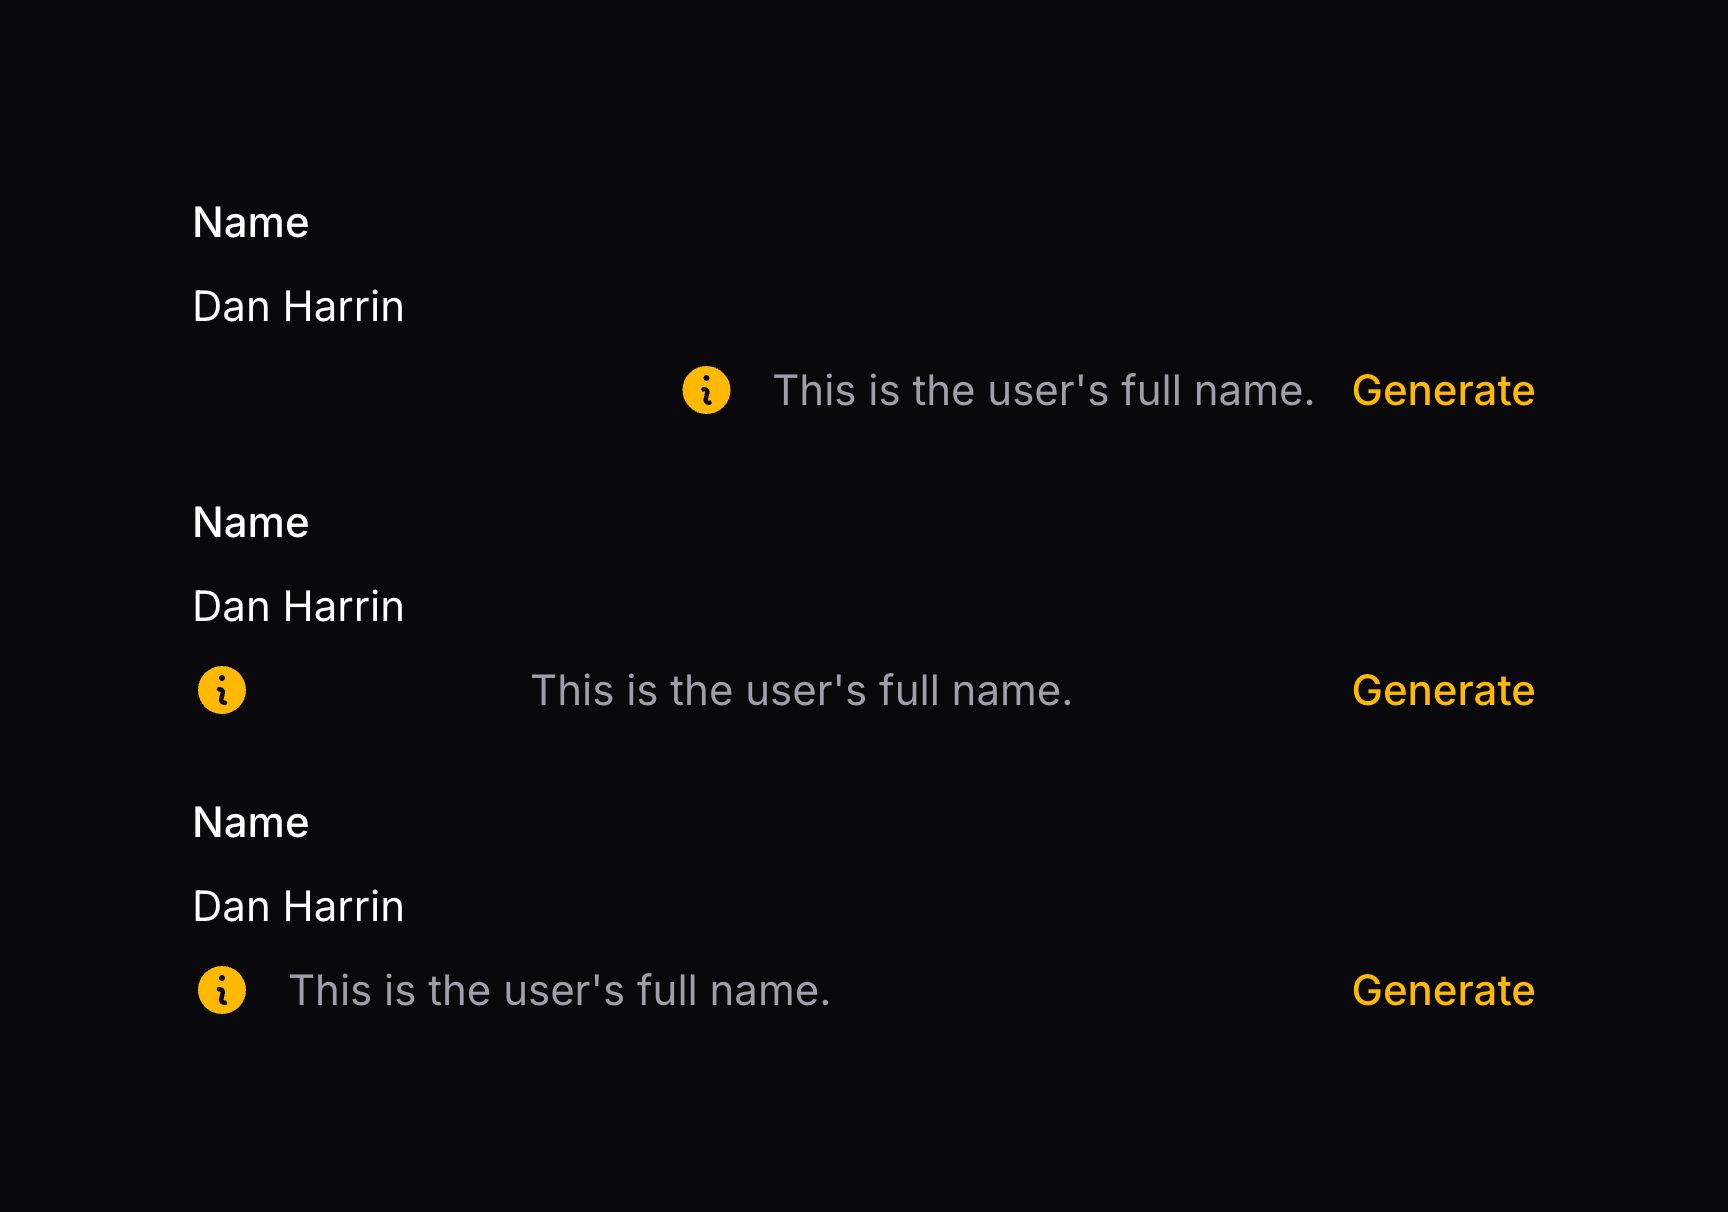Select Dan Harrin in the middle field
This screenshot has height=1212, width=1728.
pos(298,605)
